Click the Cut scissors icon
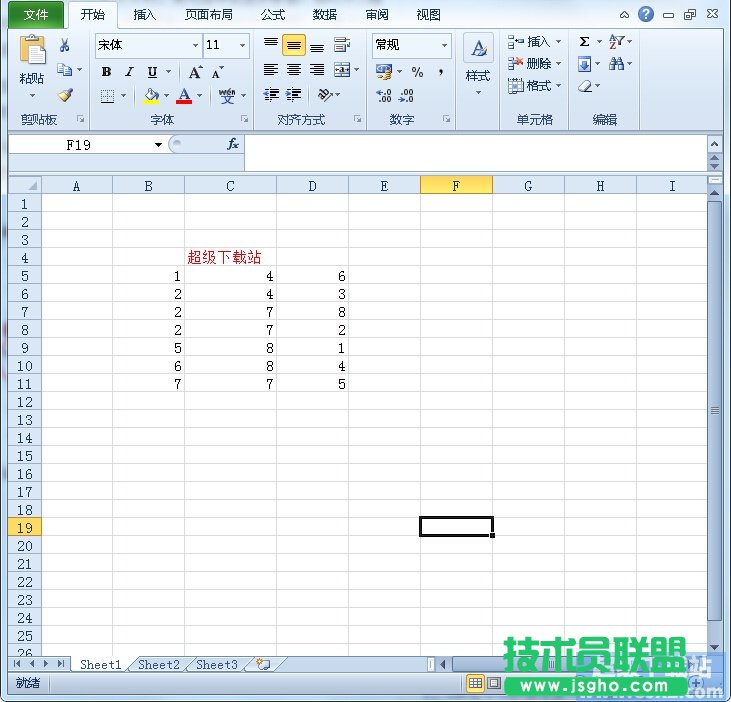The width and height of the screenshot is (731, 702). click(65, 46)
